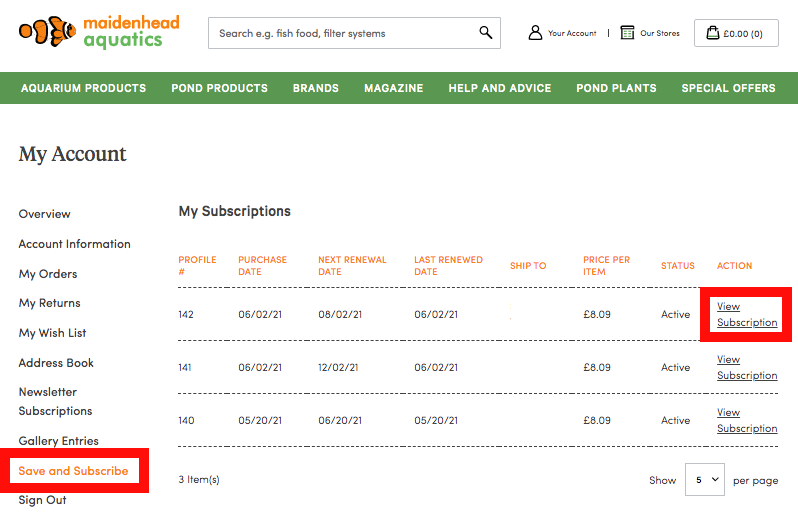This screenshot has width=798, height=527.
Task: Click the 3 Item(s) count text
Action: (x=198, y=479)
